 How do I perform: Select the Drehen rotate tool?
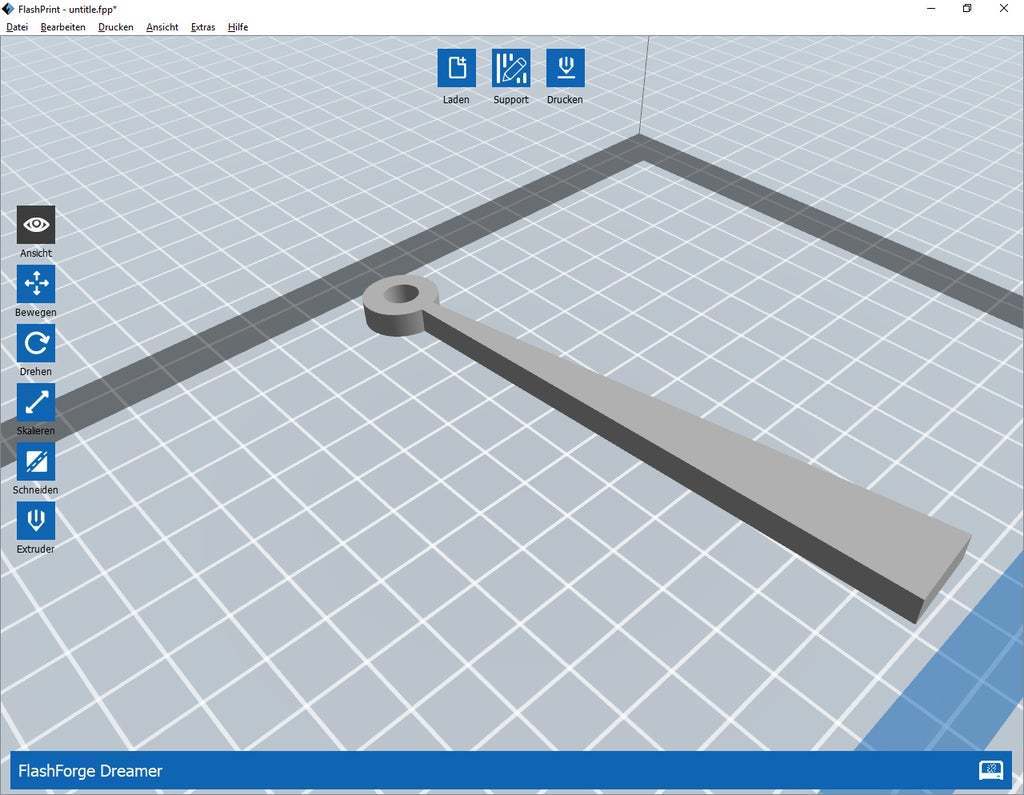click(x=36, y=343)
